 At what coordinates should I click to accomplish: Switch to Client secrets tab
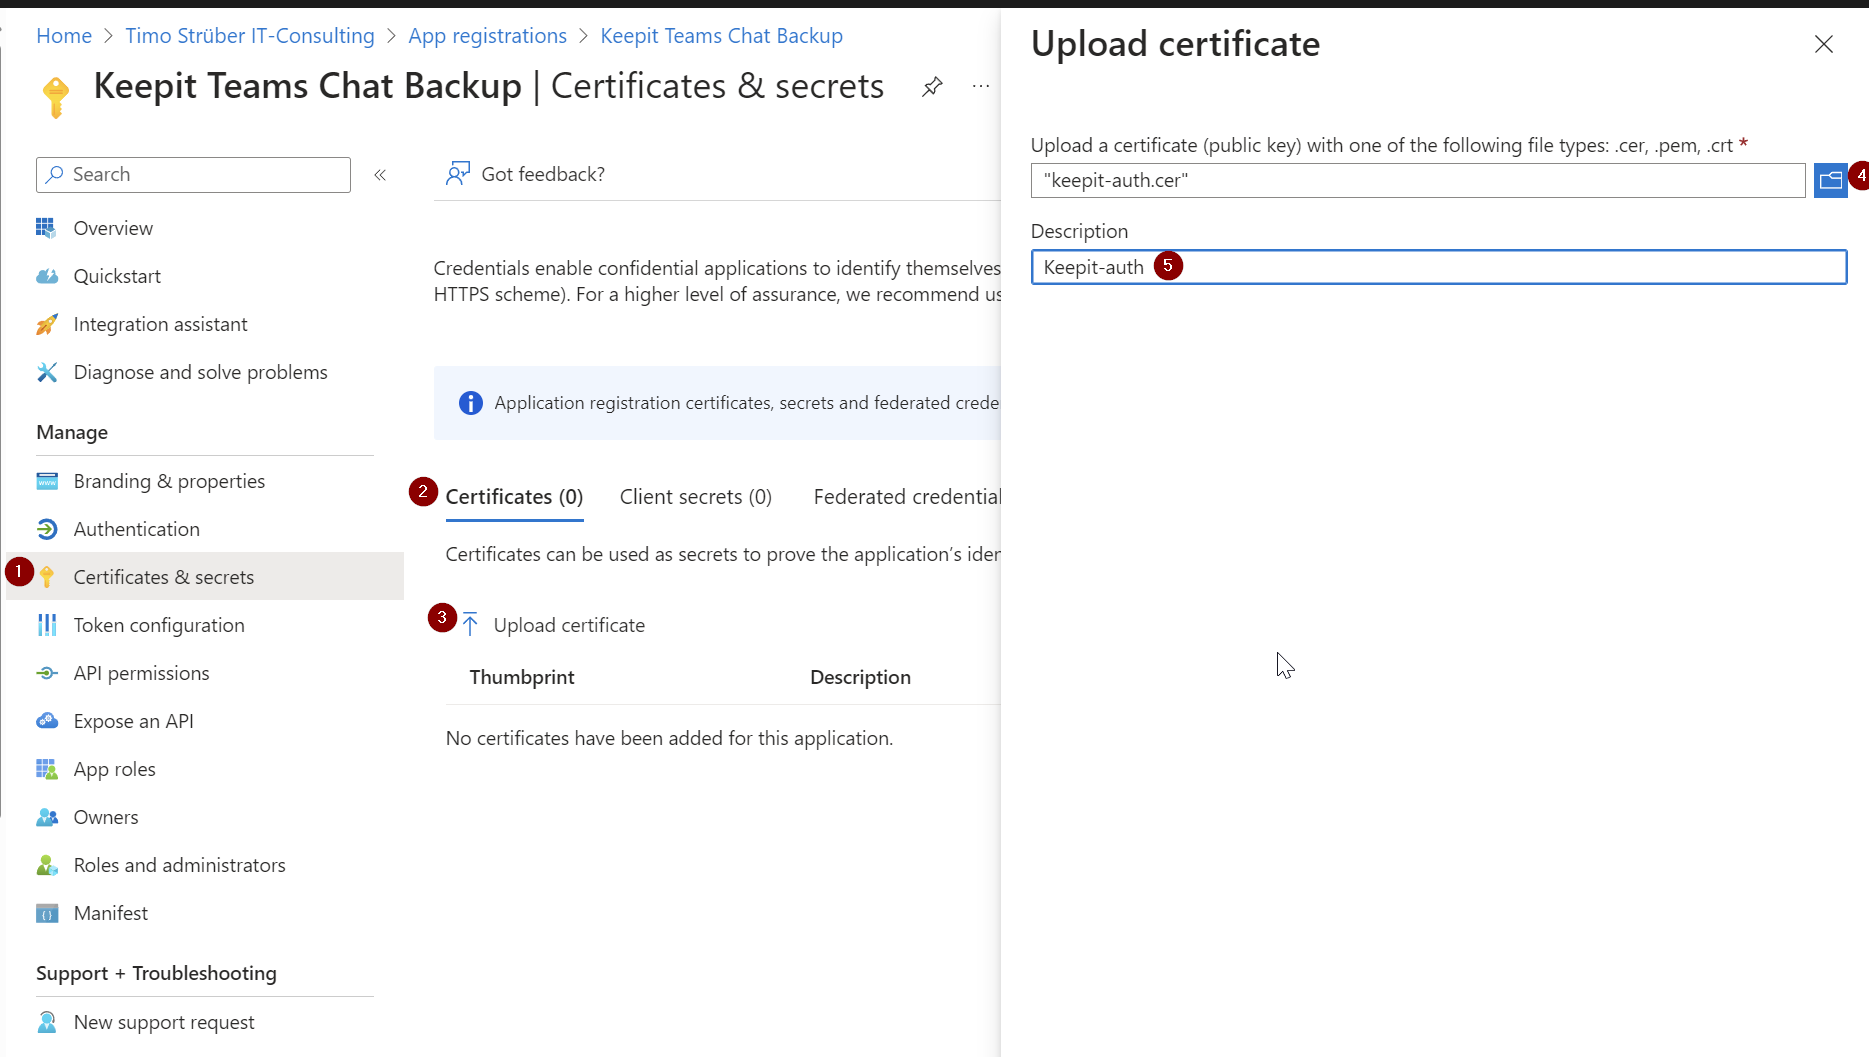(695, 497)
